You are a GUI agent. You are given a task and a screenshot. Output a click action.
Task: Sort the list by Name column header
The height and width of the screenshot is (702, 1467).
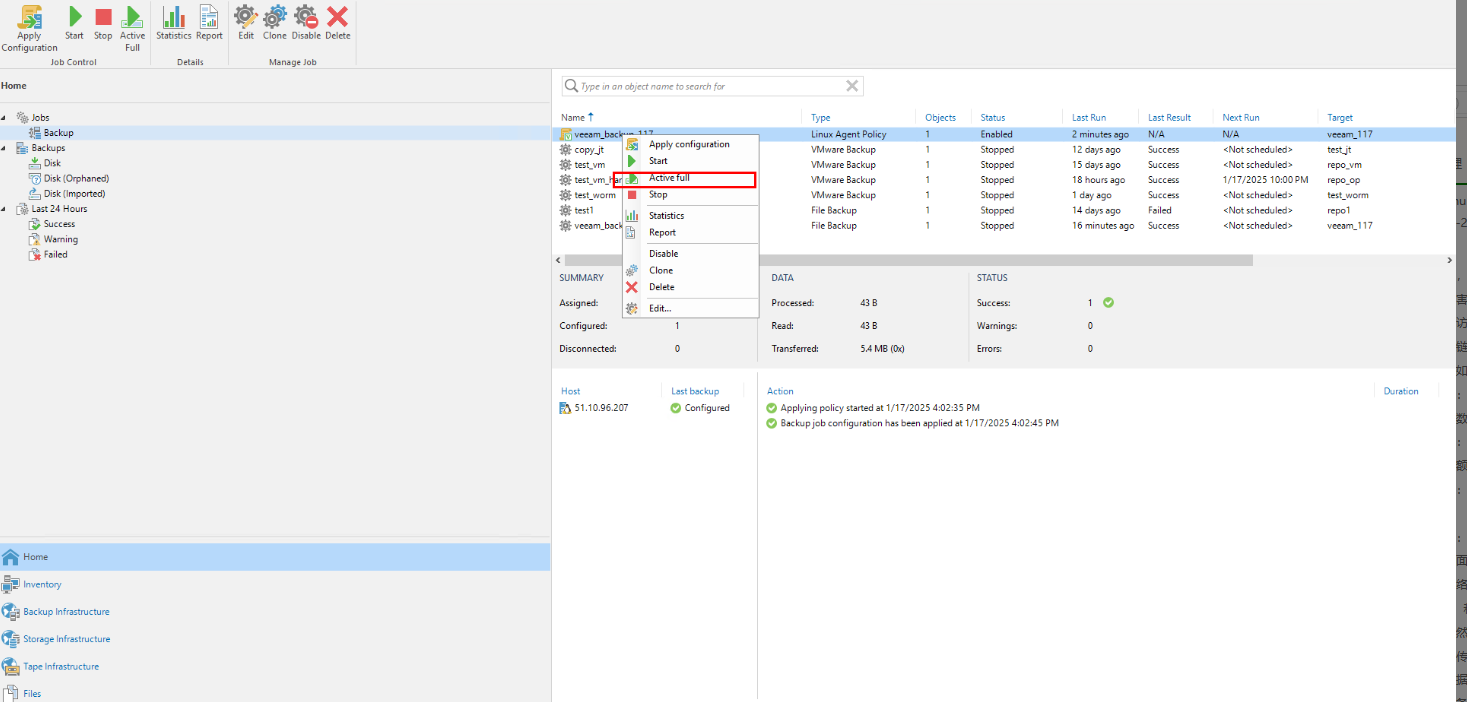point(573,118)
